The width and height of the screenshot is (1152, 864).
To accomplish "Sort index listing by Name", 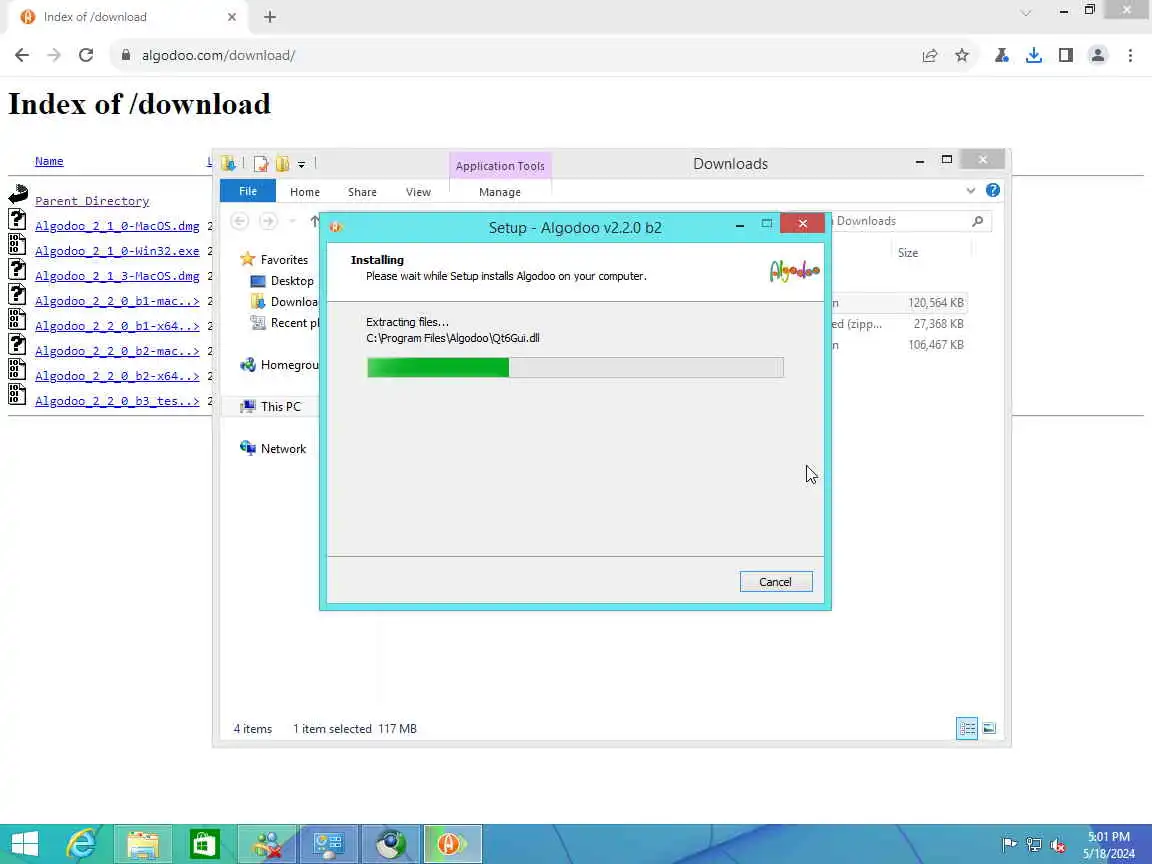I will [49, 161].
